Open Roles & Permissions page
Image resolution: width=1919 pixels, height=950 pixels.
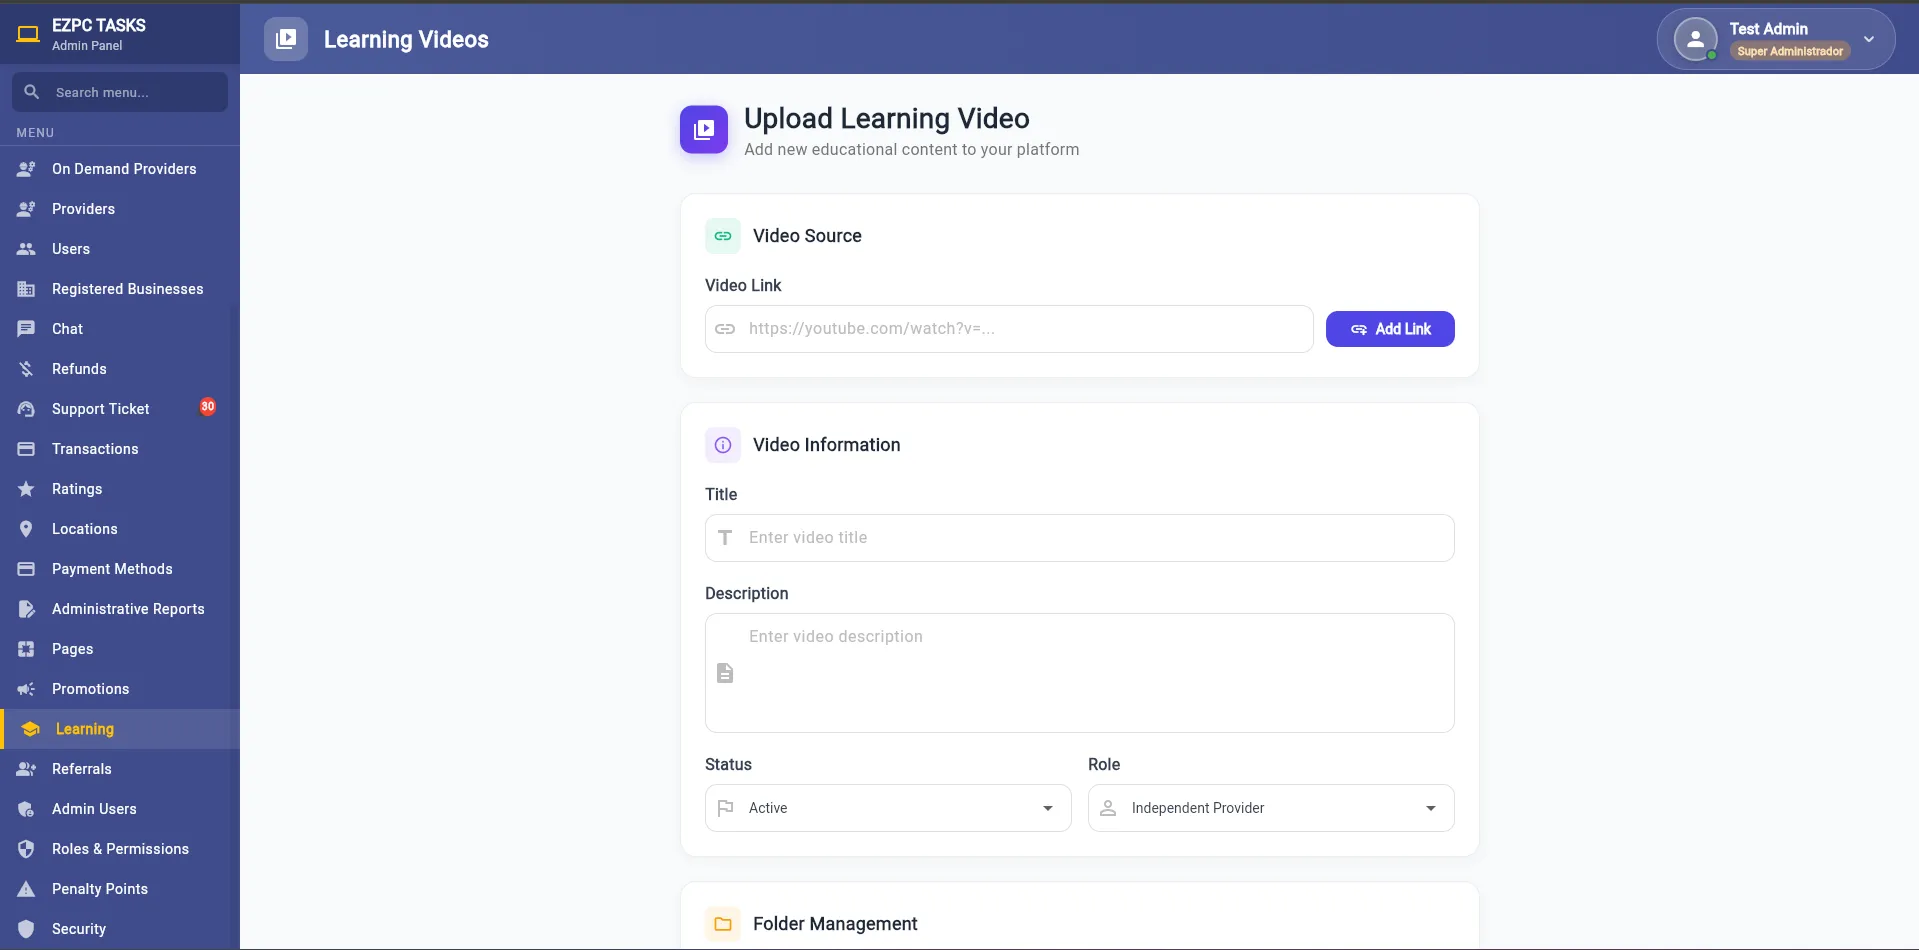tap(120, 849)
